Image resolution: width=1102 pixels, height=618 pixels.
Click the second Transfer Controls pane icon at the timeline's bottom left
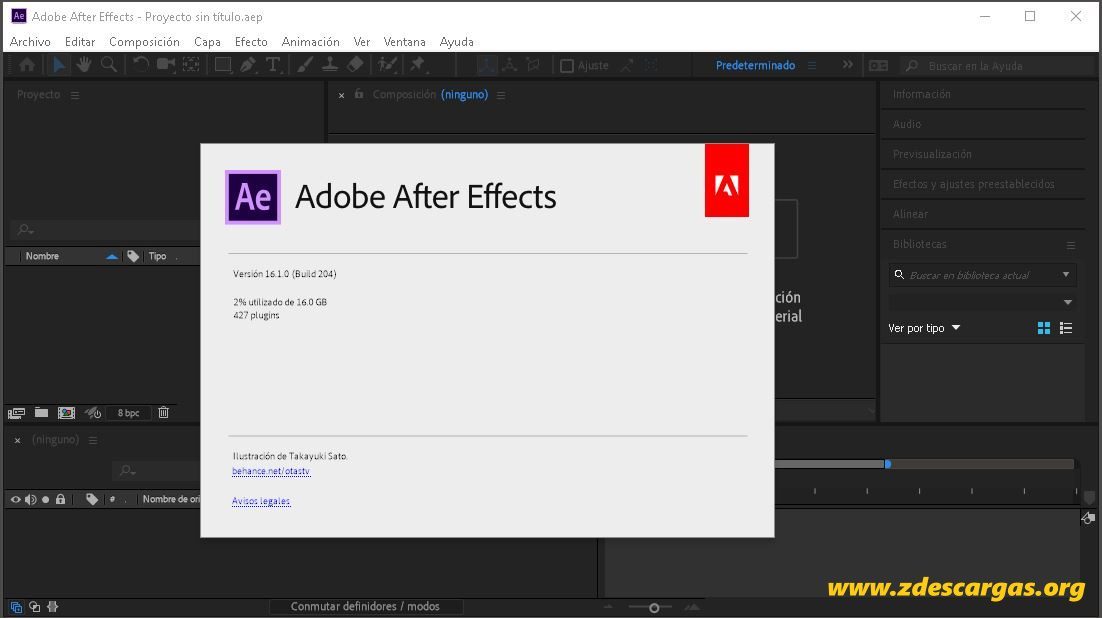click(34, 607)
